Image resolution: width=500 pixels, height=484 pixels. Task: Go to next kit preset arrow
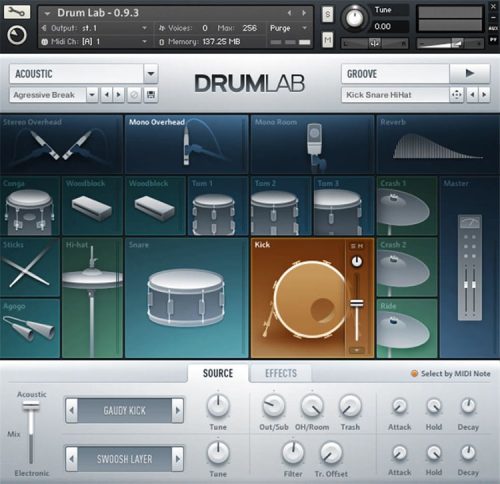(x=118, y=95)
